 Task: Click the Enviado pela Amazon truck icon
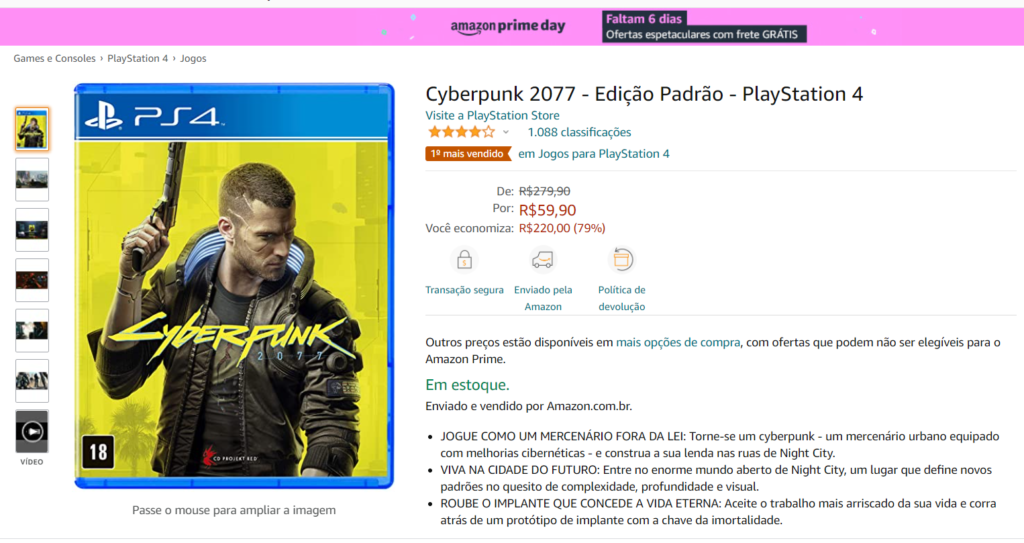(x=543, y=260)
